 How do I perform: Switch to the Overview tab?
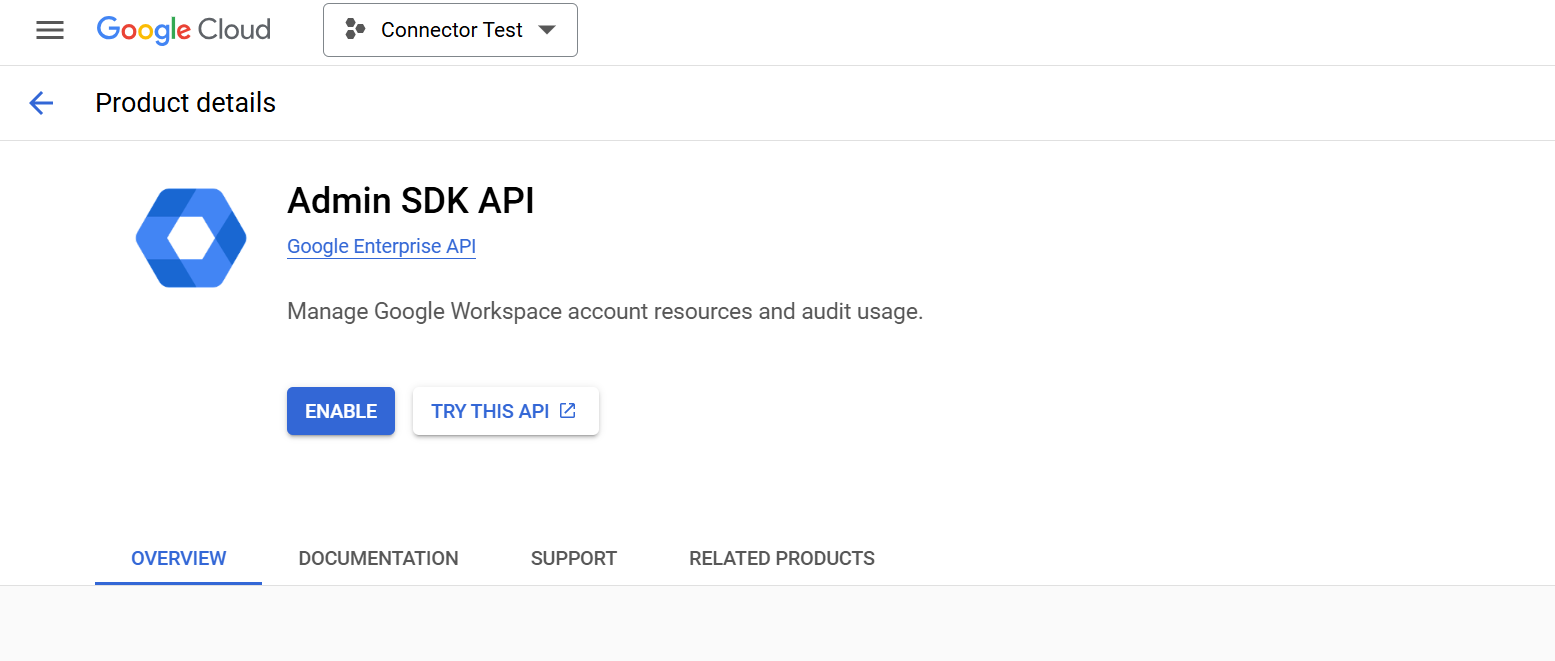[179, 558]
